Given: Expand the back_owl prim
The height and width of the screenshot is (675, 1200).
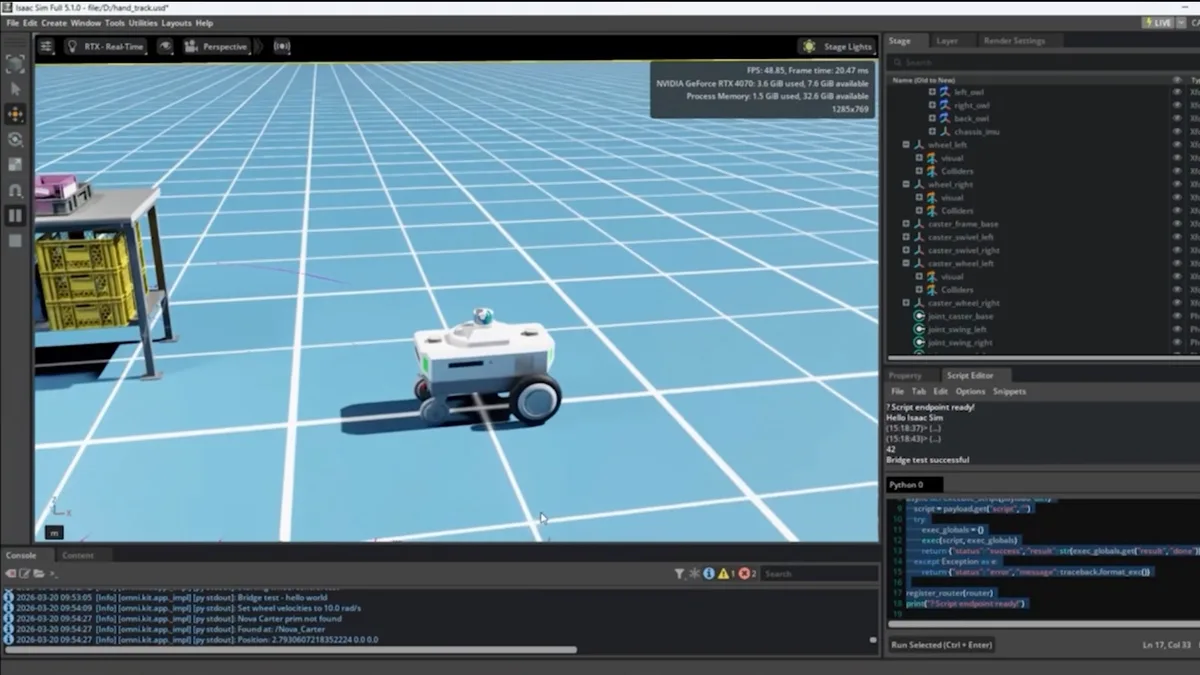Looking at the screenshot, I should point(932,118).
